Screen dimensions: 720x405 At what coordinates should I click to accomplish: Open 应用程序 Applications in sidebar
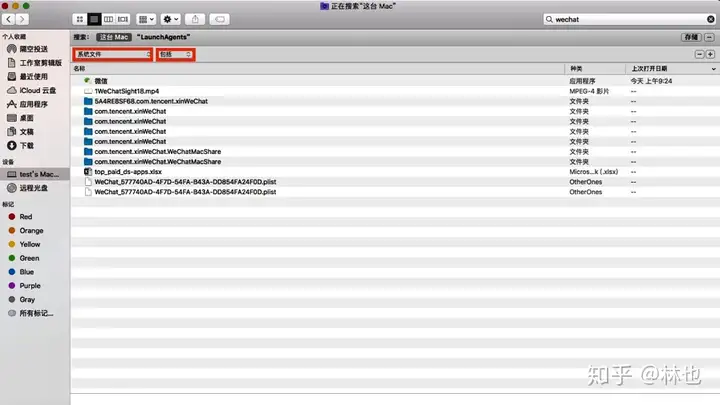click(x=35, y=104)
